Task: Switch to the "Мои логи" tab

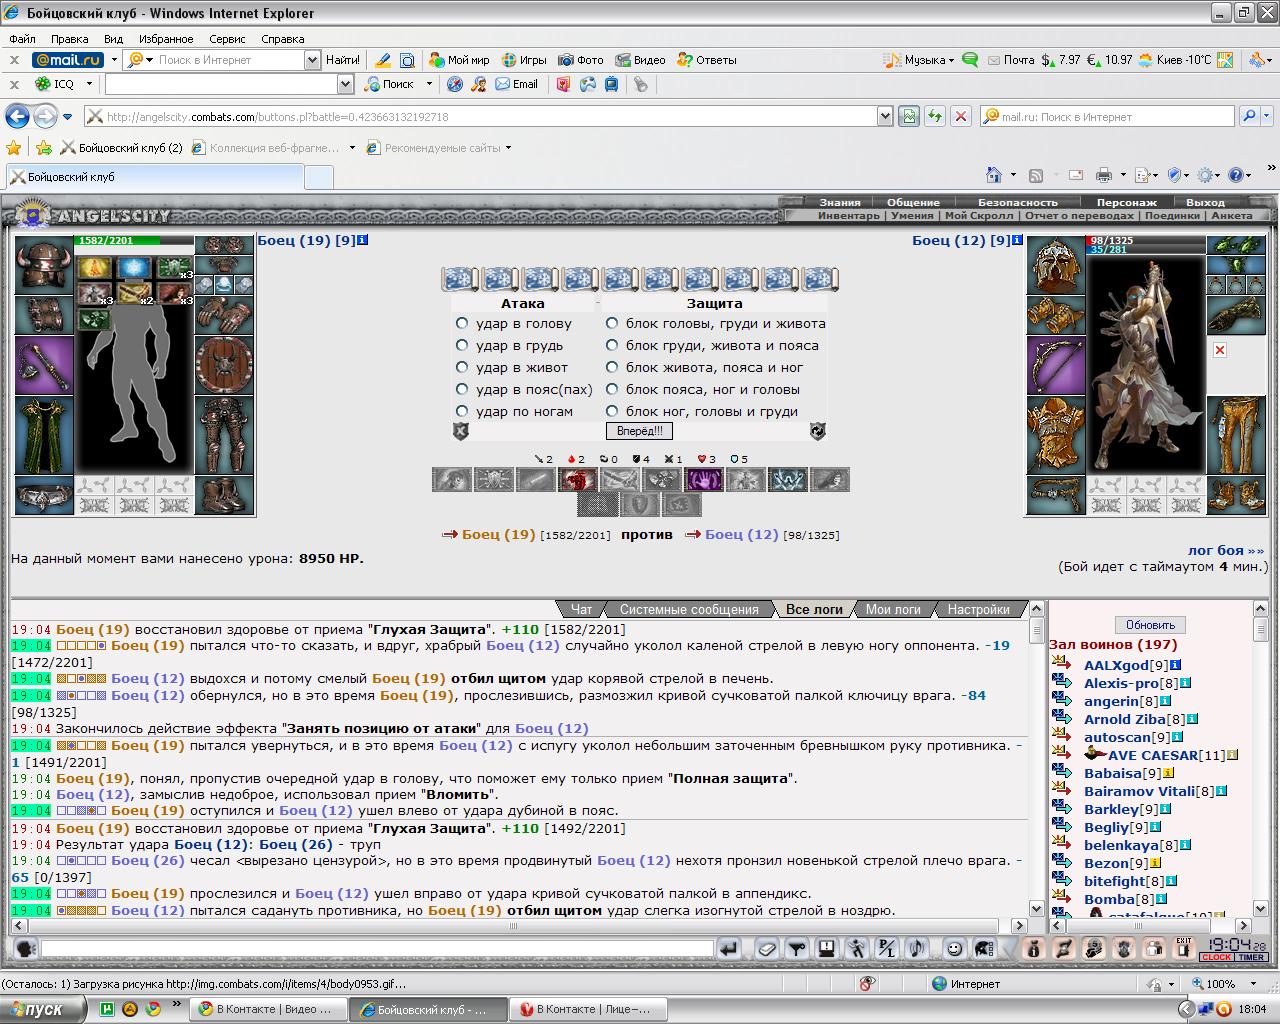Action: click(892, 609)
